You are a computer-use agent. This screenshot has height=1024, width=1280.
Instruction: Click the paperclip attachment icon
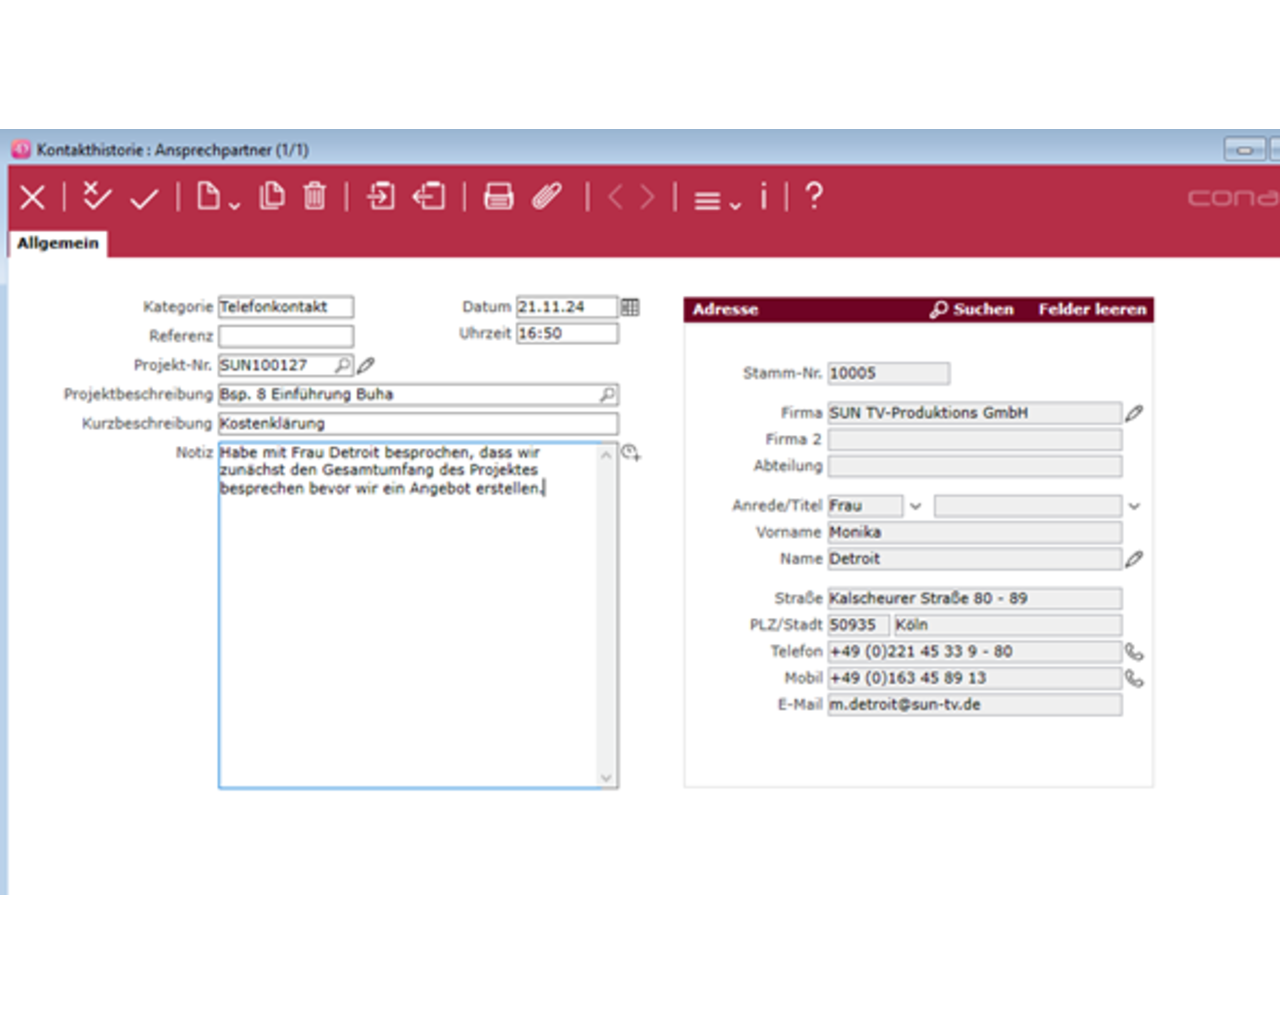[547, 196]
